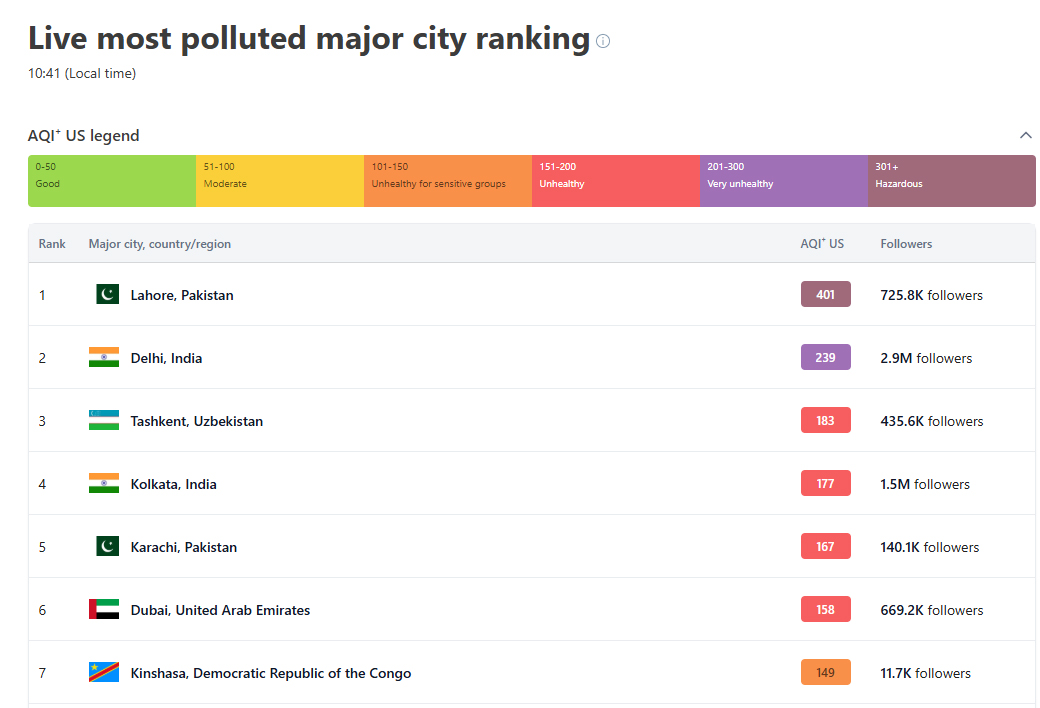Click the India flag next to Kolkata

[x=104, y=483]
